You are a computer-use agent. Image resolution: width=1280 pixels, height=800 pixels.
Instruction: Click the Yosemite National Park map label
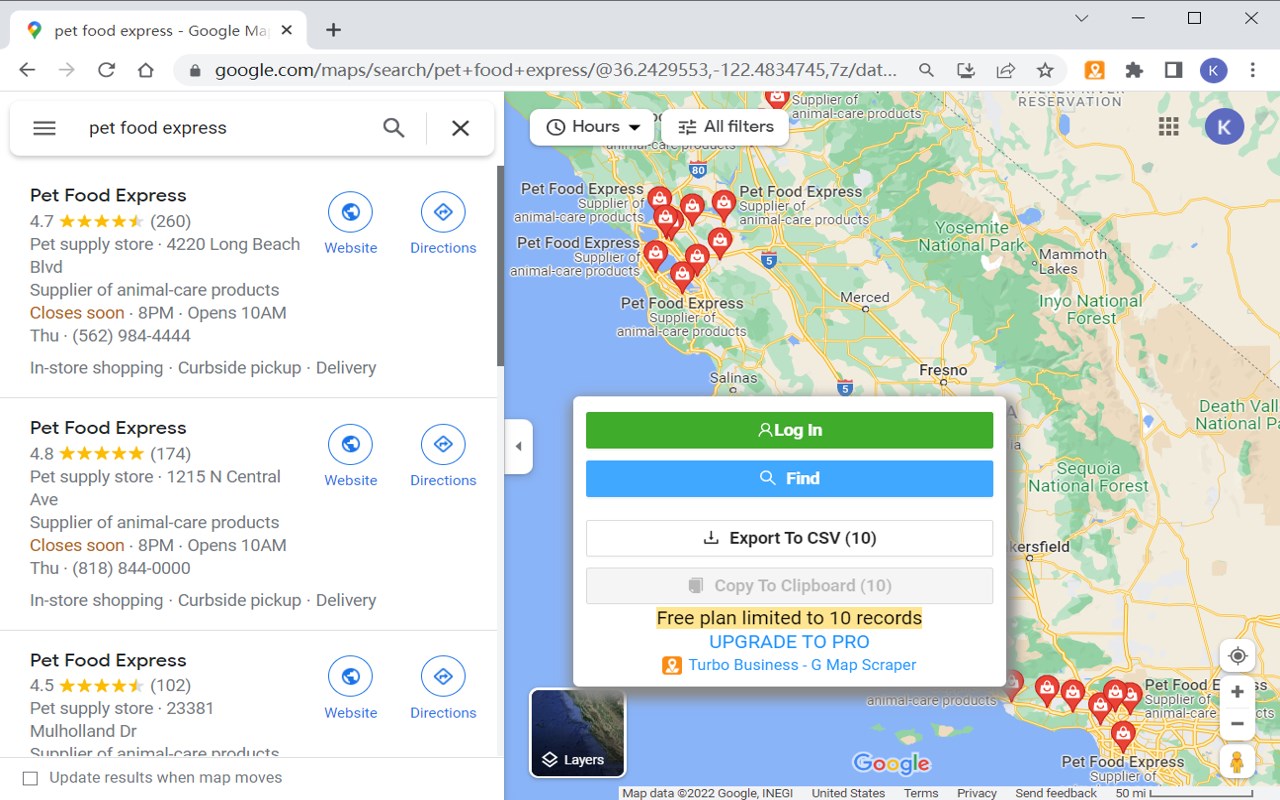(972, 236)
